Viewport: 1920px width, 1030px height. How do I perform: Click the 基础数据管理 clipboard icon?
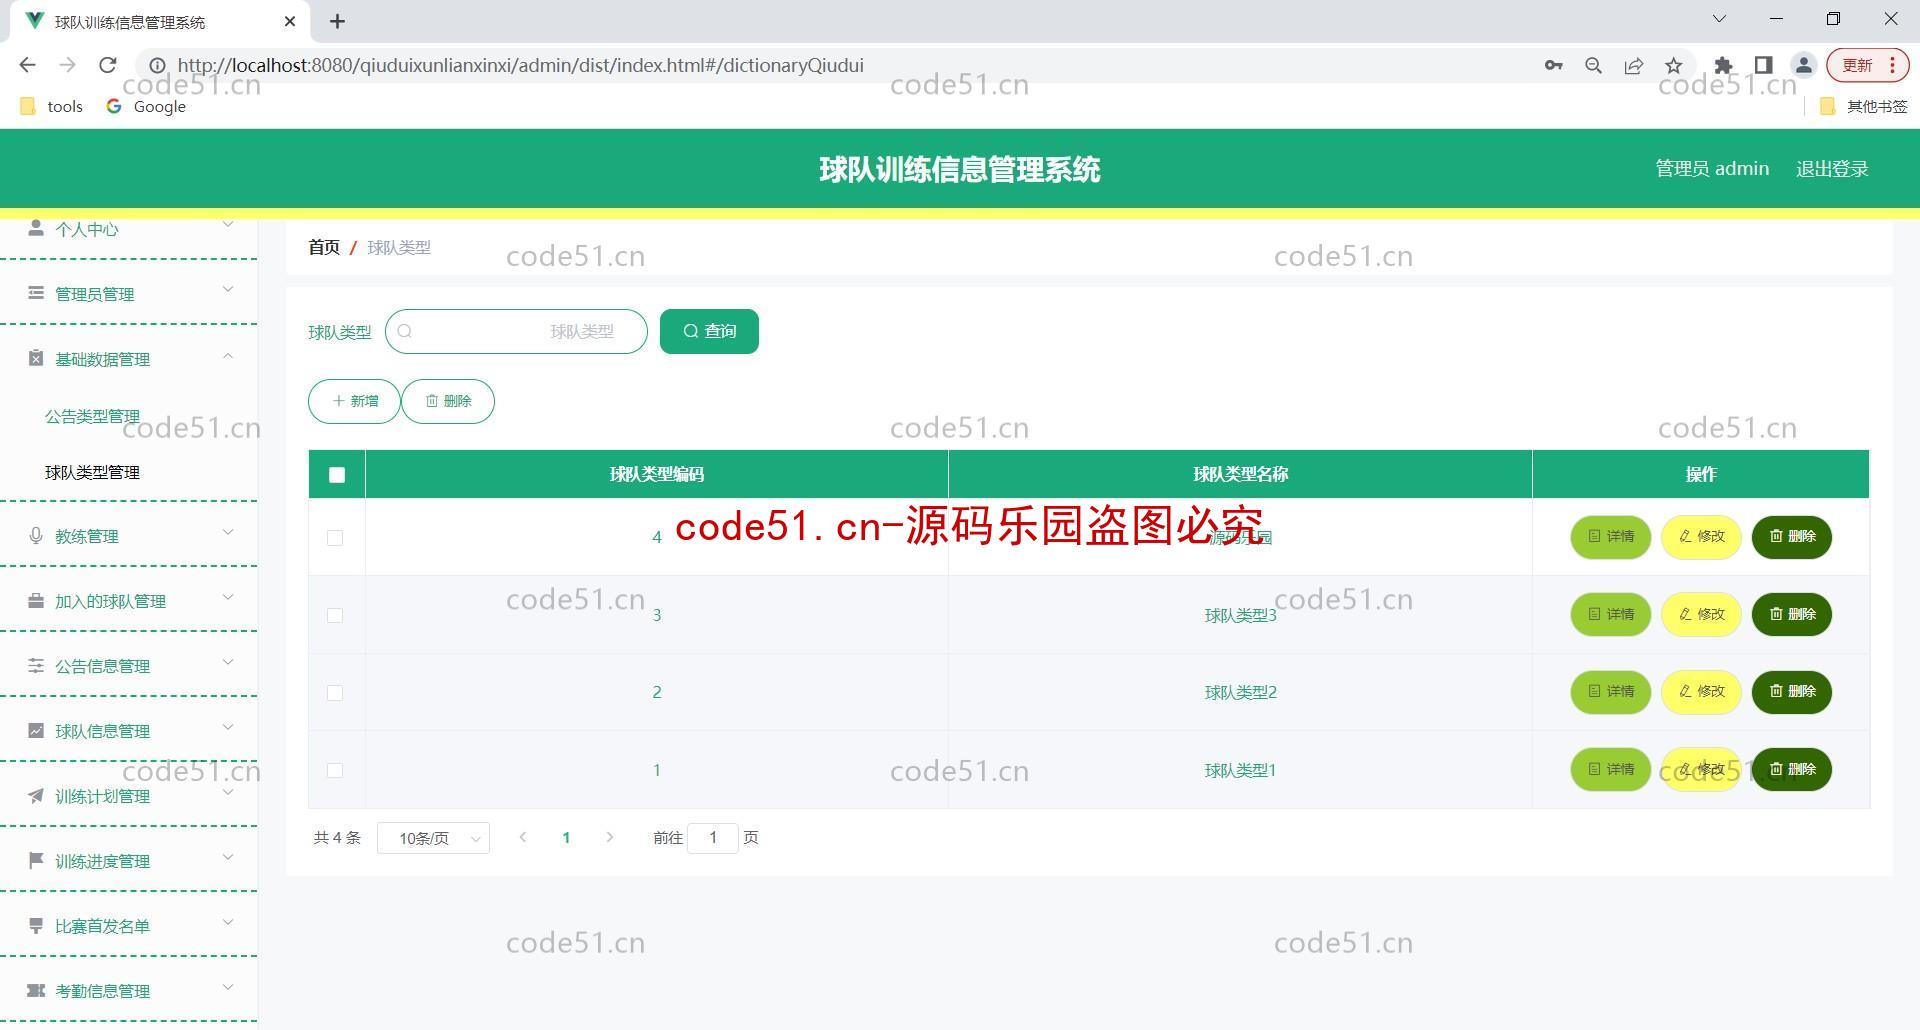click(36, 358)
